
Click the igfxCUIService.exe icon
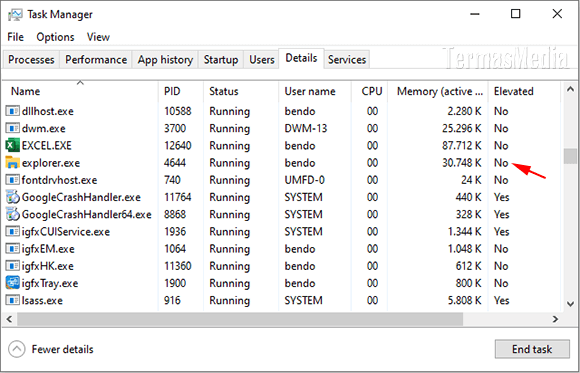(x=12, y=232)
